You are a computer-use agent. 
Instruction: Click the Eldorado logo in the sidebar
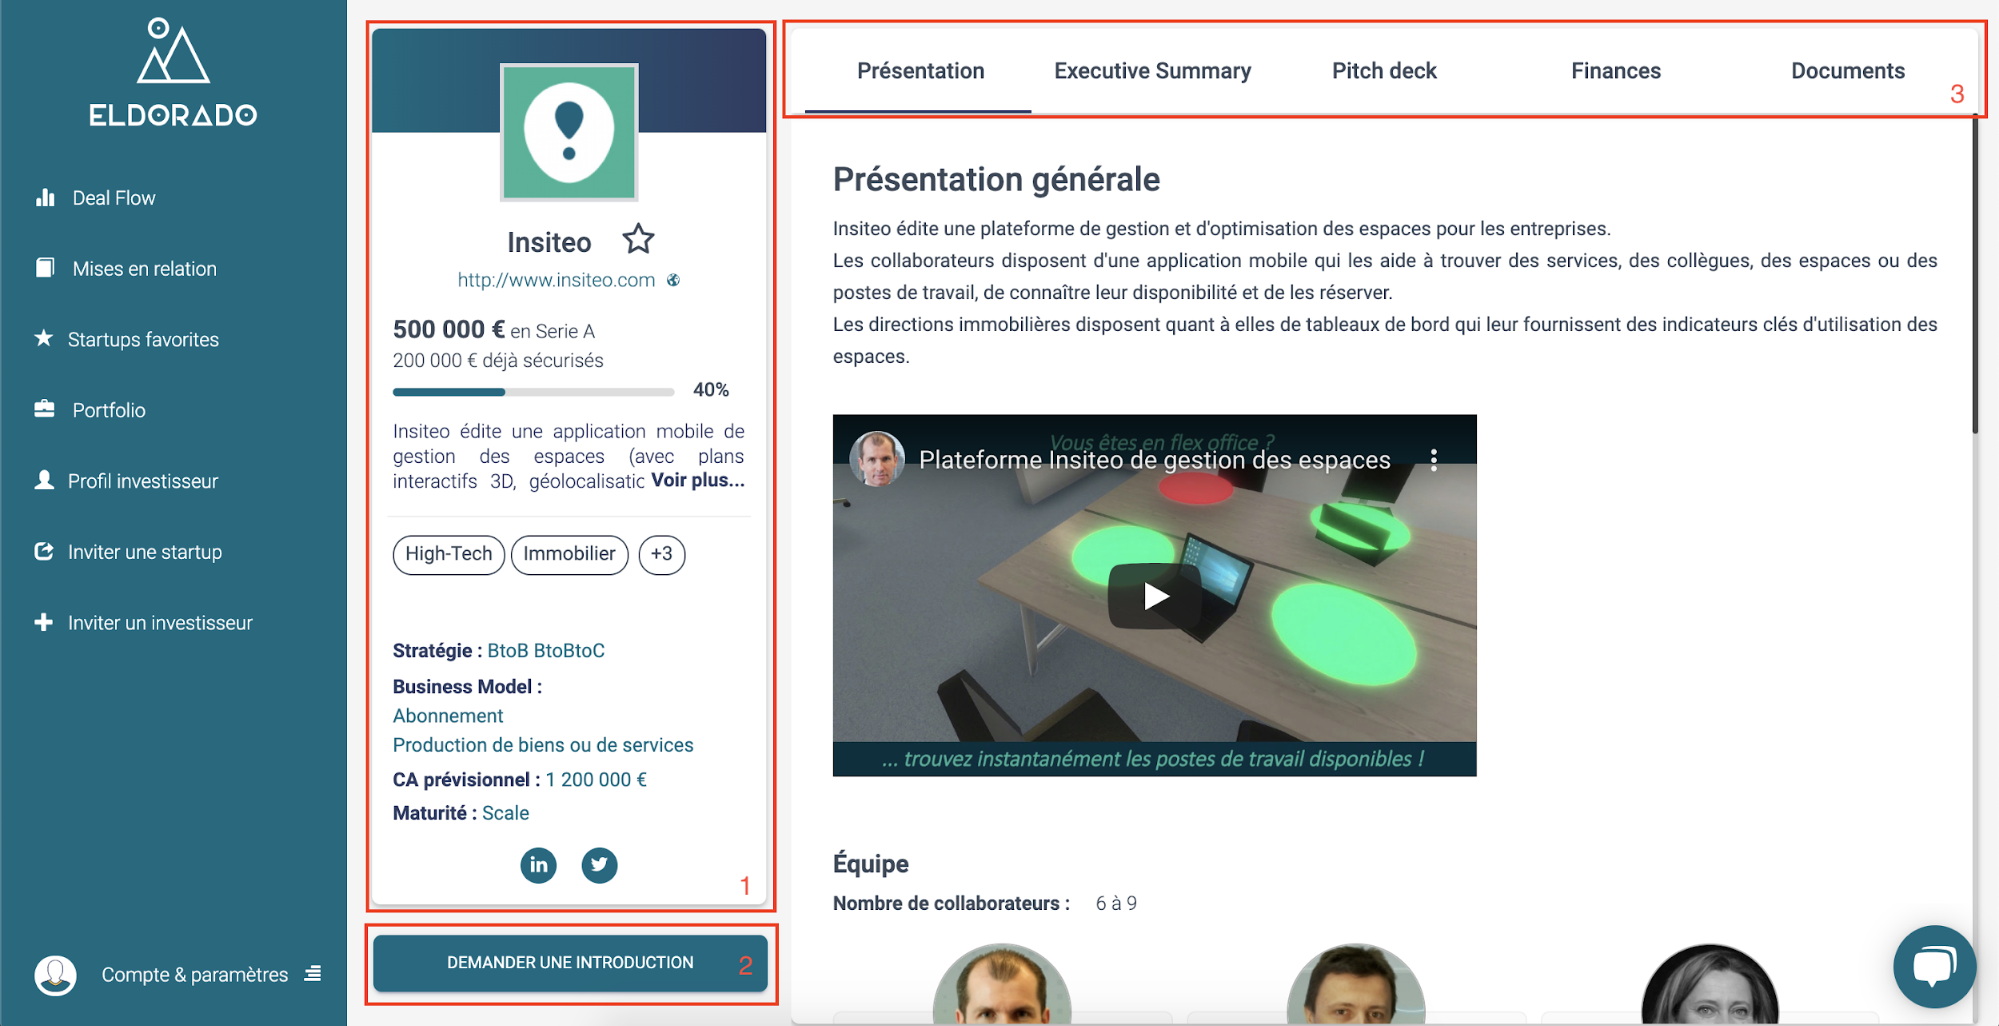(173, 72)
